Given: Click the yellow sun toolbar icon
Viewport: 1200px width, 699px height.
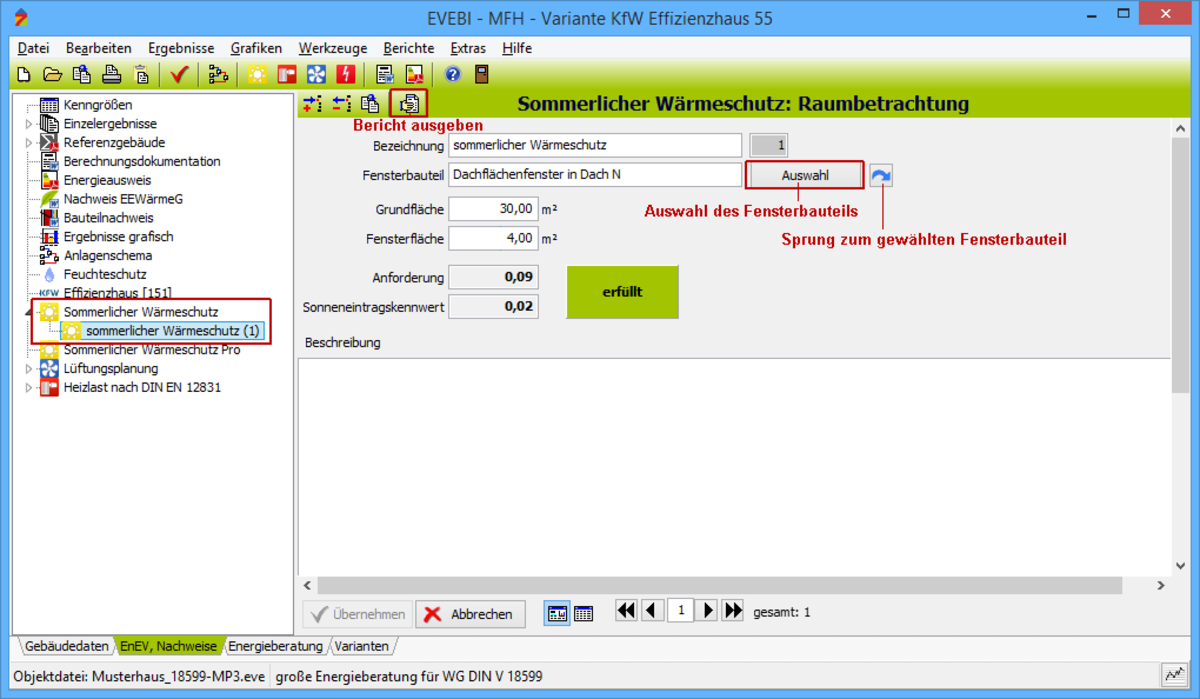Looking at the screenshot, I should [x=257, y=75].
